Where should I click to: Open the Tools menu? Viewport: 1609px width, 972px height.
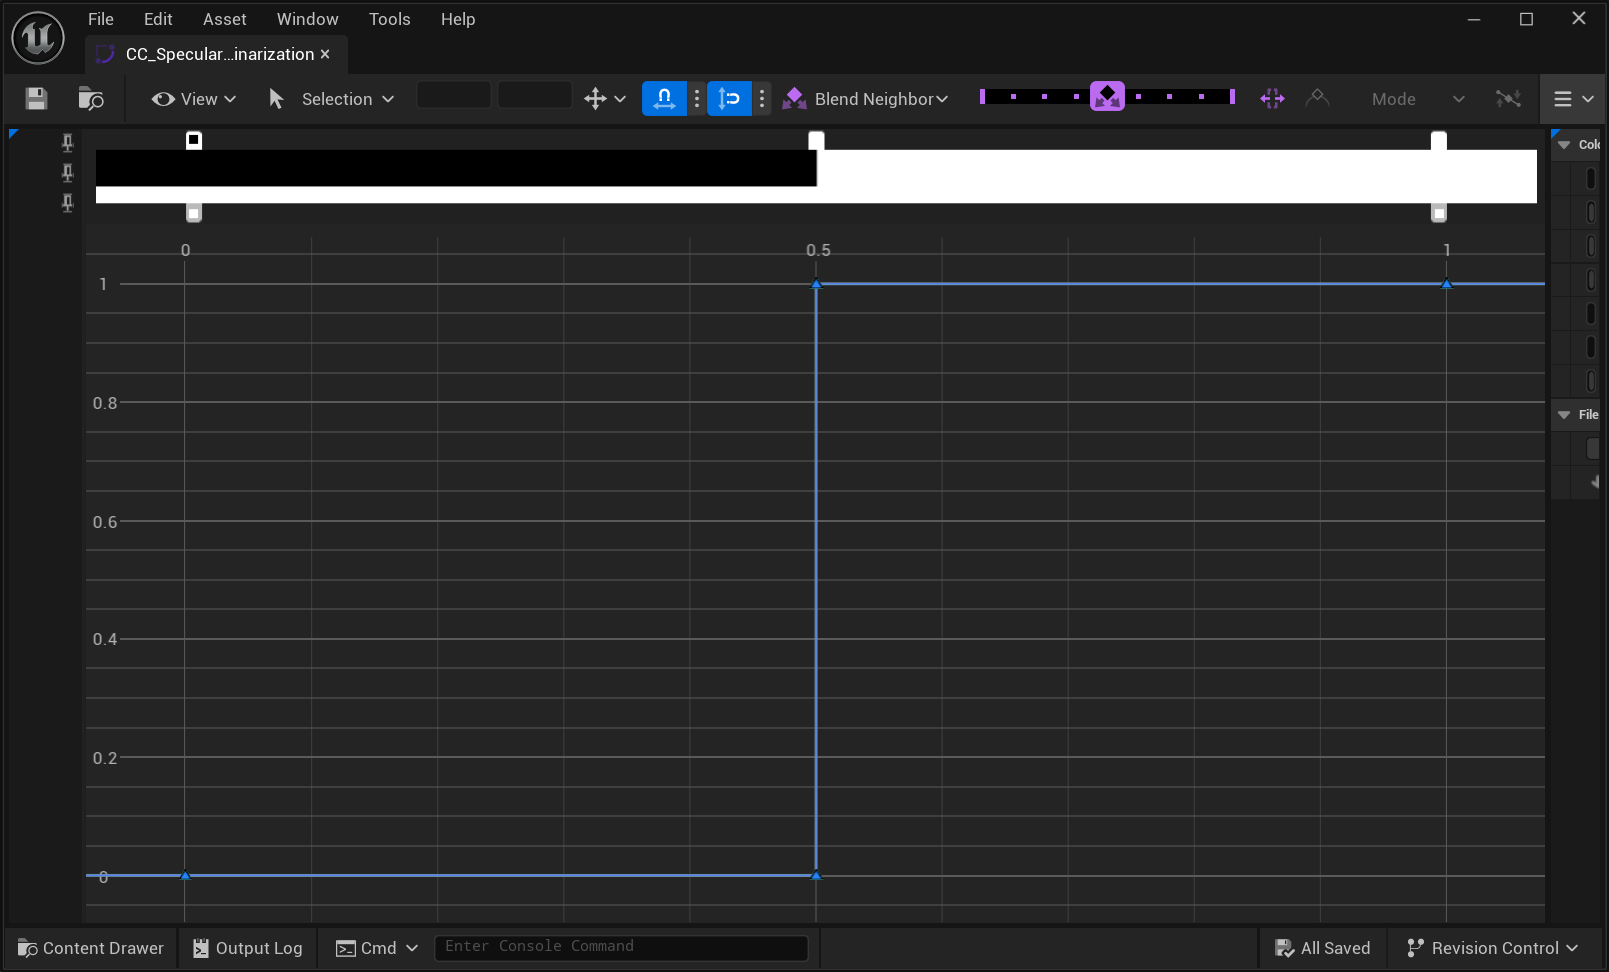click(389, 19)
